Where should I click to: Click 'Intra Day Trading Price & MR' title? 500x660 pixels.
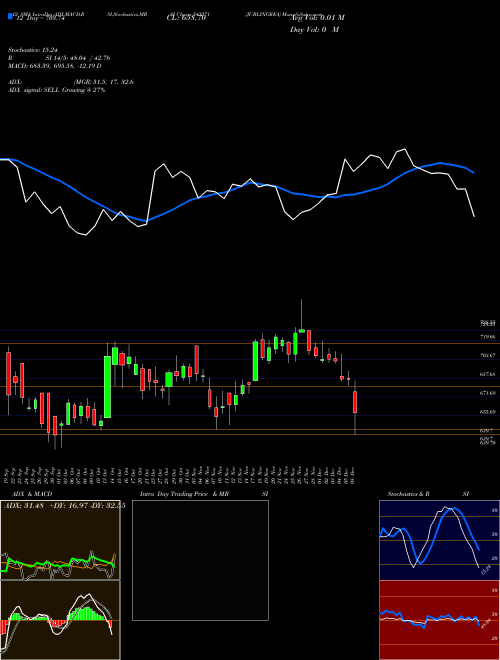pos(184,494)
